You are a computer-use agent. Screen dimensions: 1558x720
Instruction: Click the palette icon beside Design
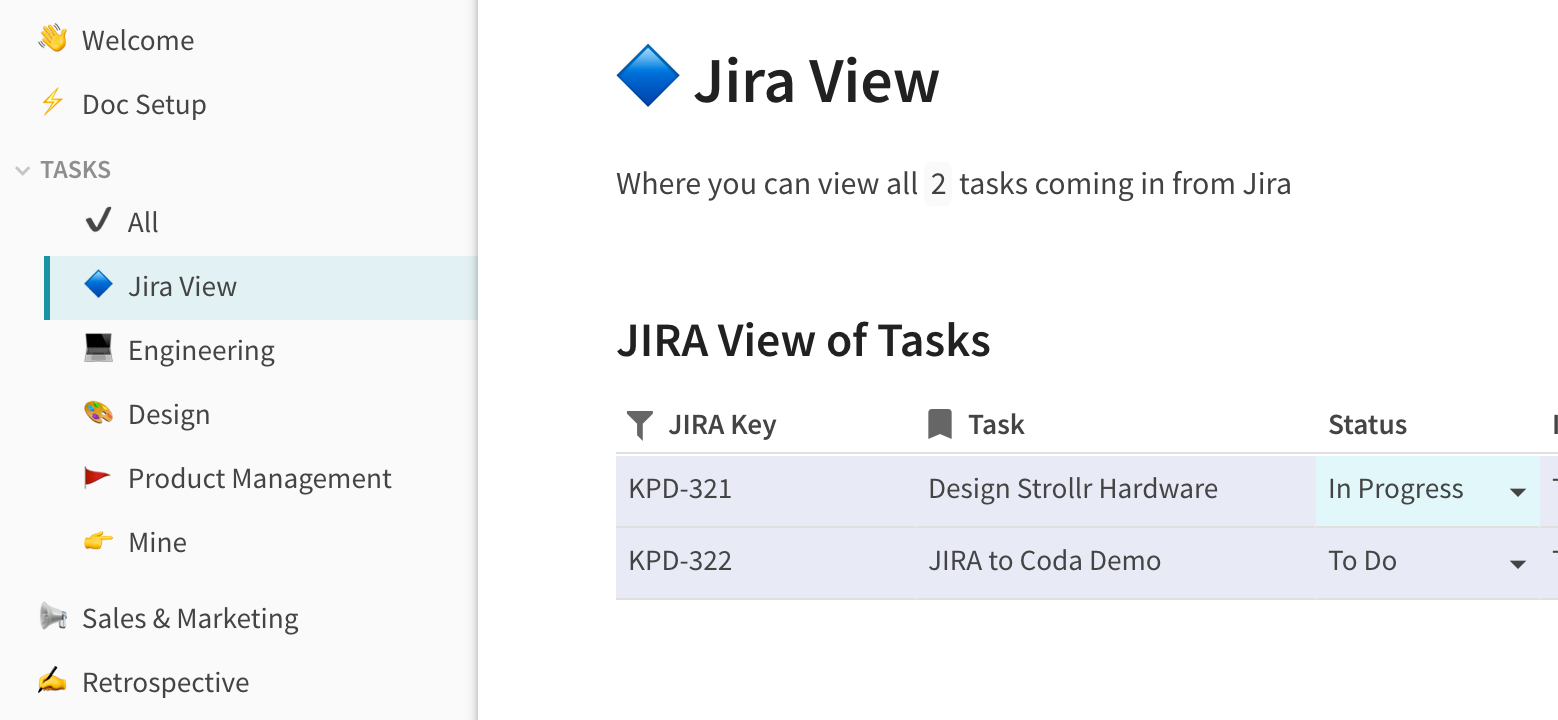(x=99, y=412)
